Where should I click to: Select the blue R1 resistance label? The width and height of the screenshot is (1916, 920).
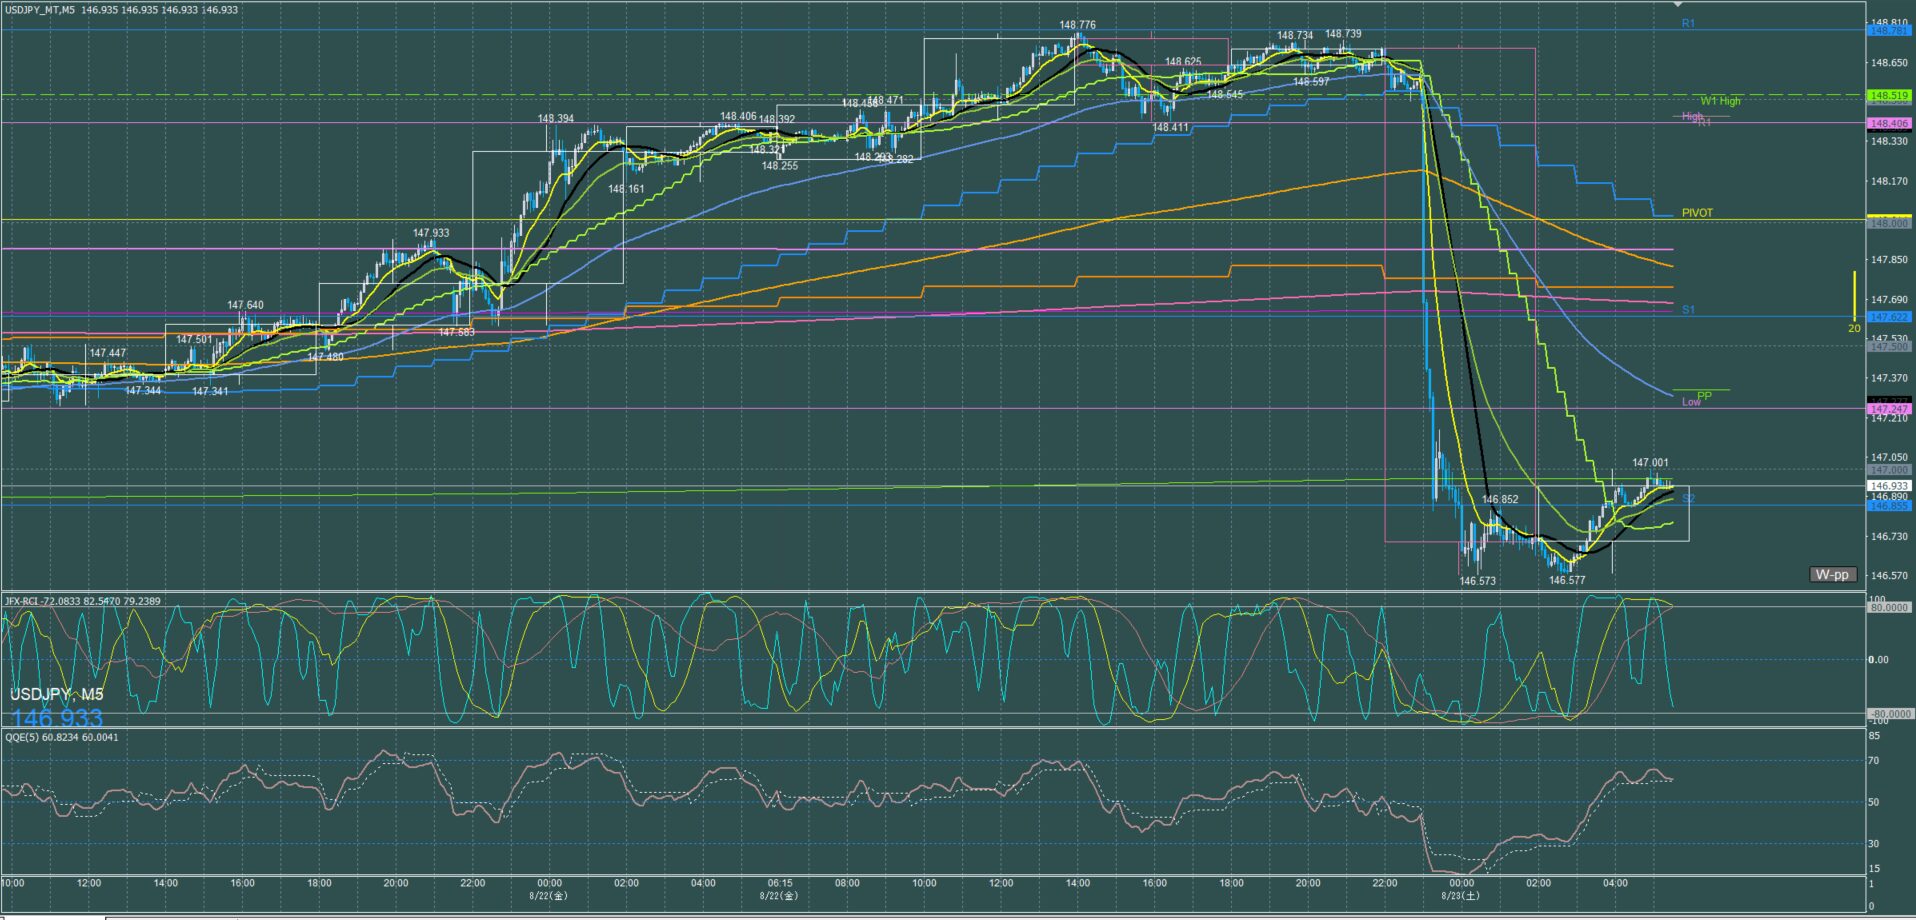(x=1688, y=23)
